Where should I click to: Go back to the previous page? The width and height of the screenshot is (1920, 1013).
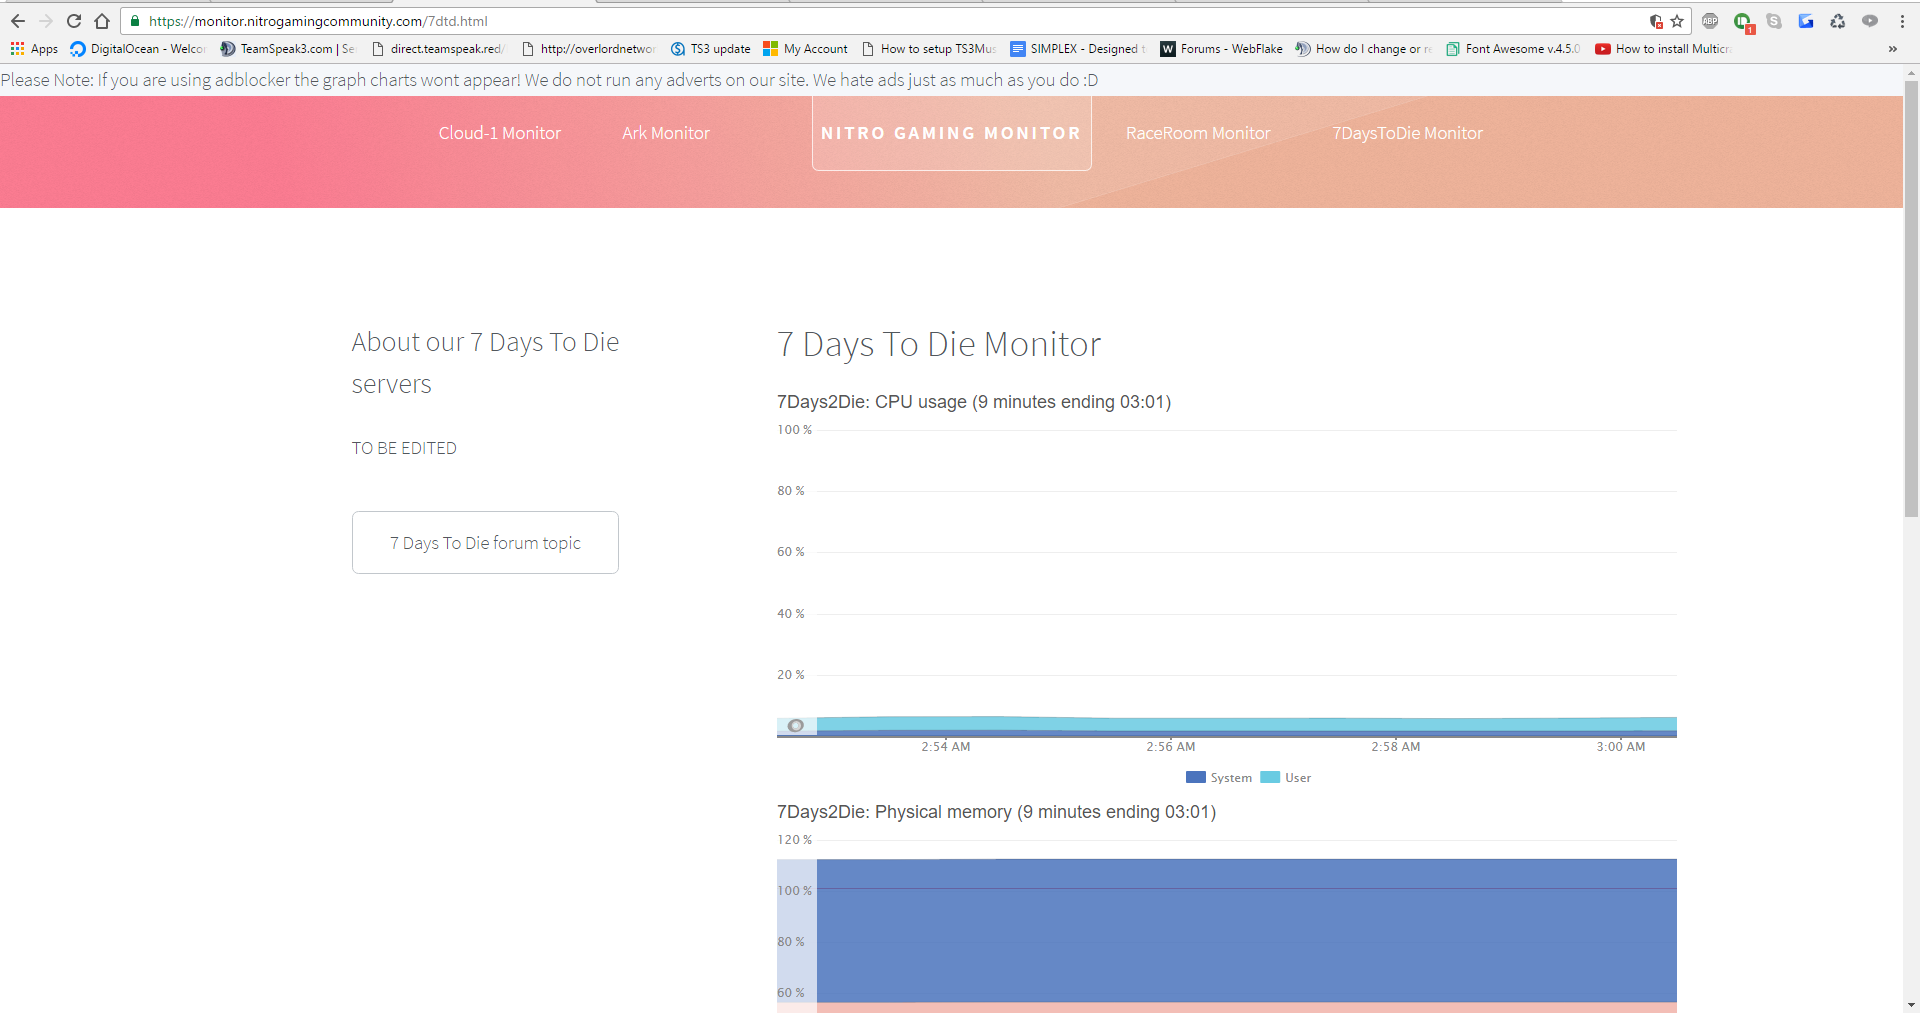[18, 21]
